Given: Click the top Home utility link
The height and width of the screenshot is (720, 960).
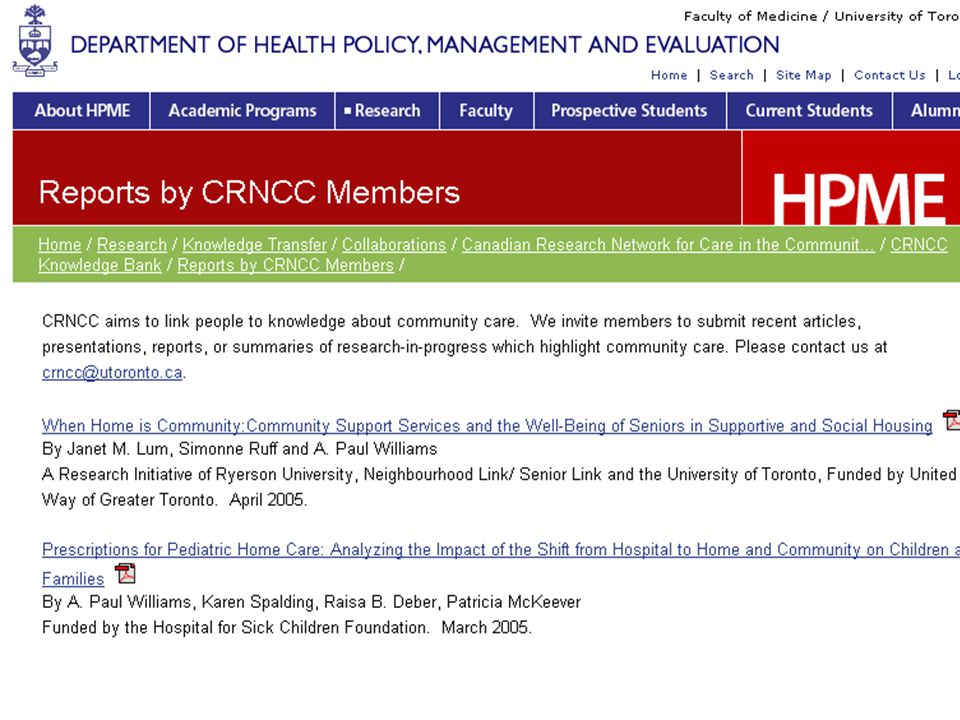Looking at the screenshot, I should pos(669,75).
